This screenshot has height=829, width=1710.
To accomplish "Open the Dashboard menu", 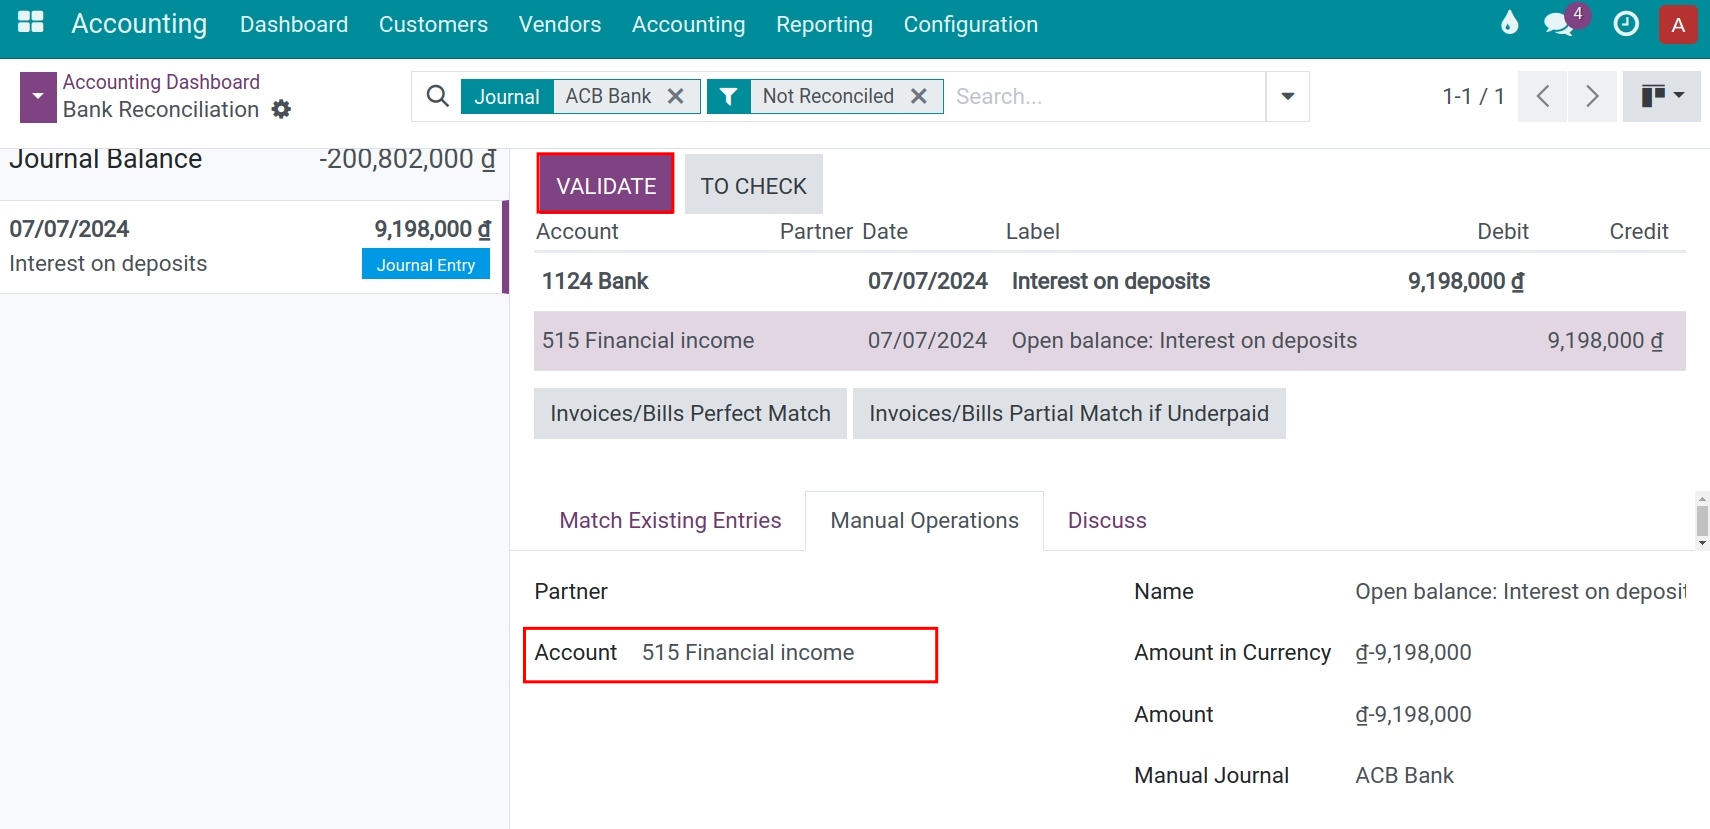I will pos(294,24).
